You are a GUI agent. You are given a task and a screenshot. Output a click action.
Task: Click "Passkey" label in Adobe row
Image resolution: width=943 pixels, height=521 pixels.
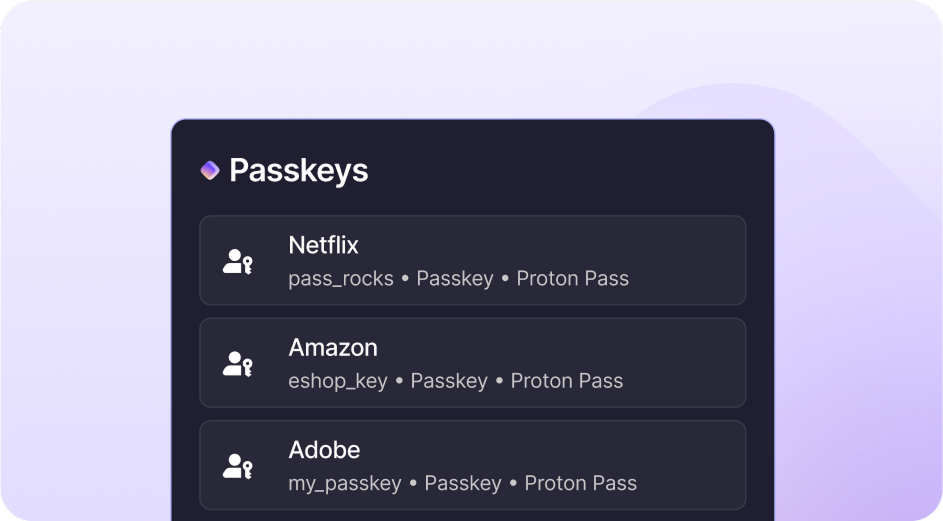(463, 483)
